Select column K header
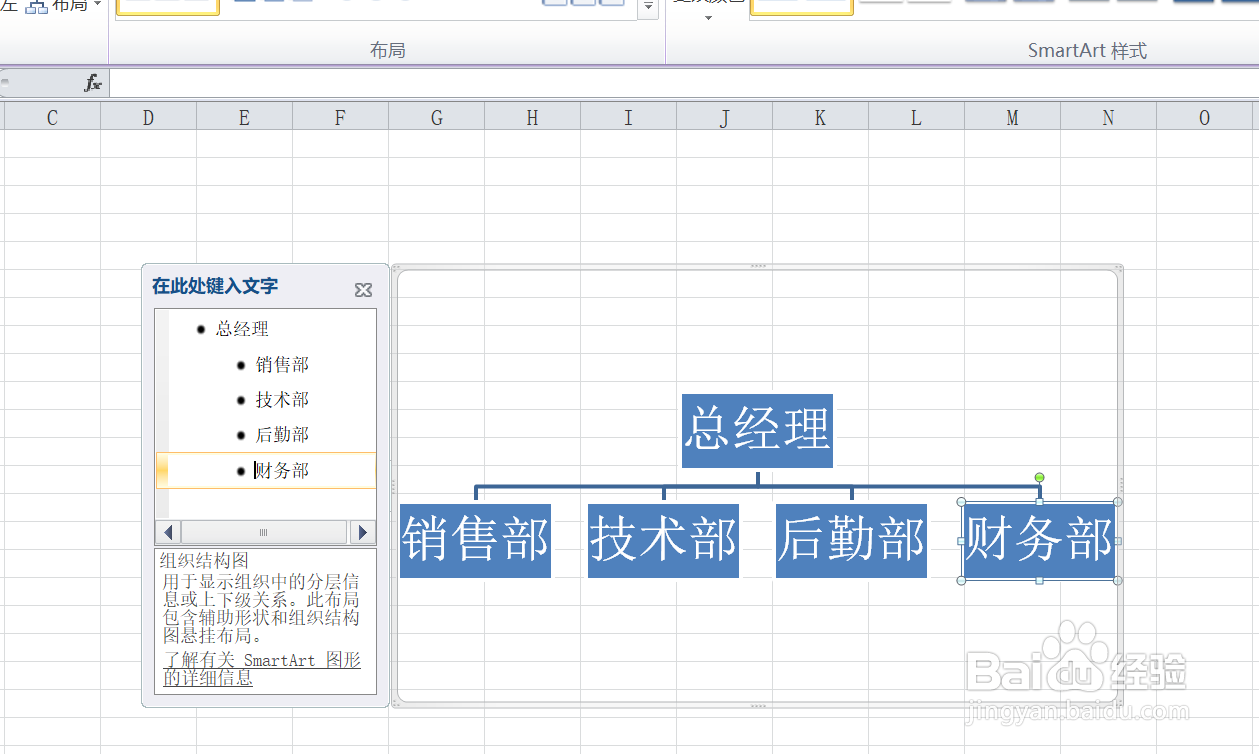Image resolution: width=1259 pixels, height=754 pixels. click(820, 118)
